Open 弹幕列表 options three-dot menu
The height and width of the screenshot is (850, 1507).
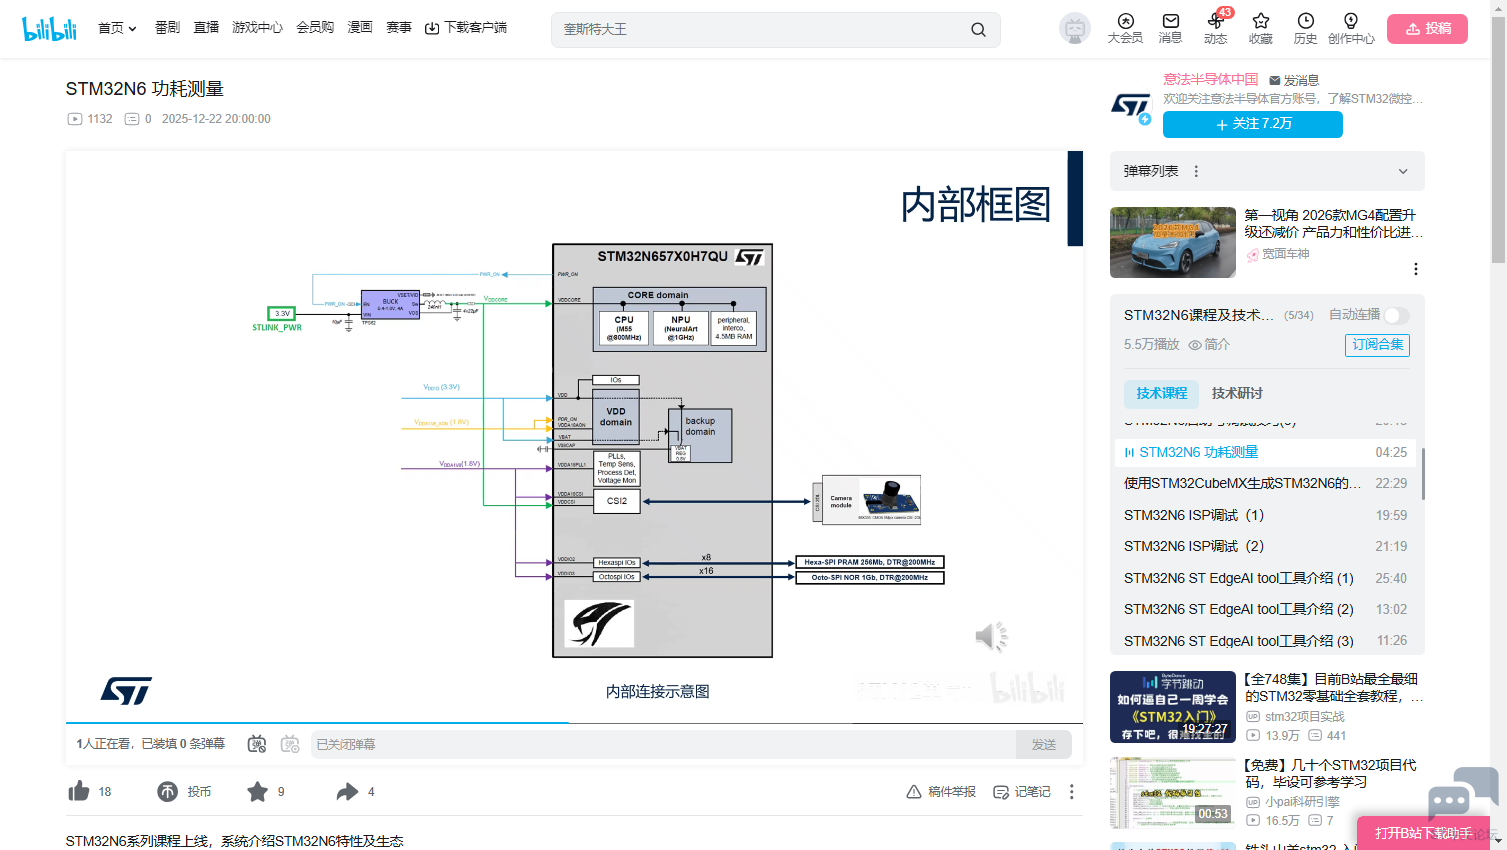tap(1196, 171)
